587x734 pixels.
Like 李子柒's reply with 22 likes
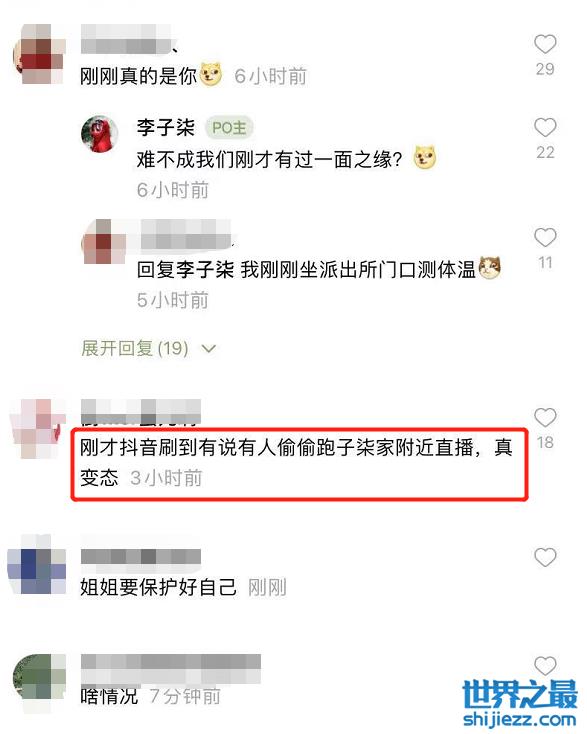[x=545, y=127]
